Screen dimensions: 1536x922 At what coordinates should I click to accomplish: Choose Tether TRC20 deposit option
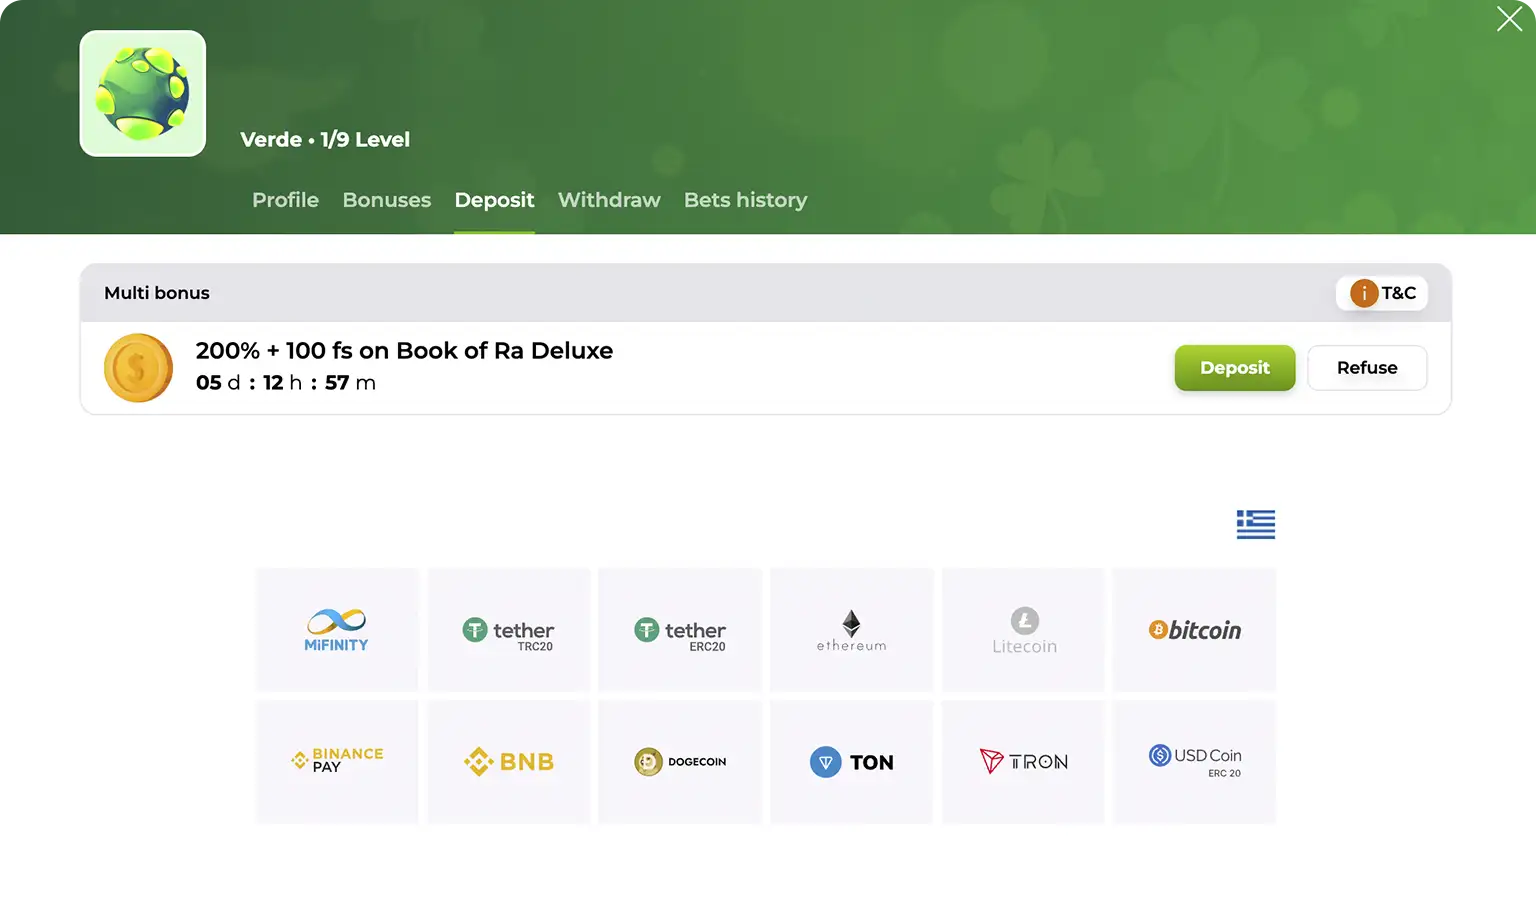pos(509,630)
